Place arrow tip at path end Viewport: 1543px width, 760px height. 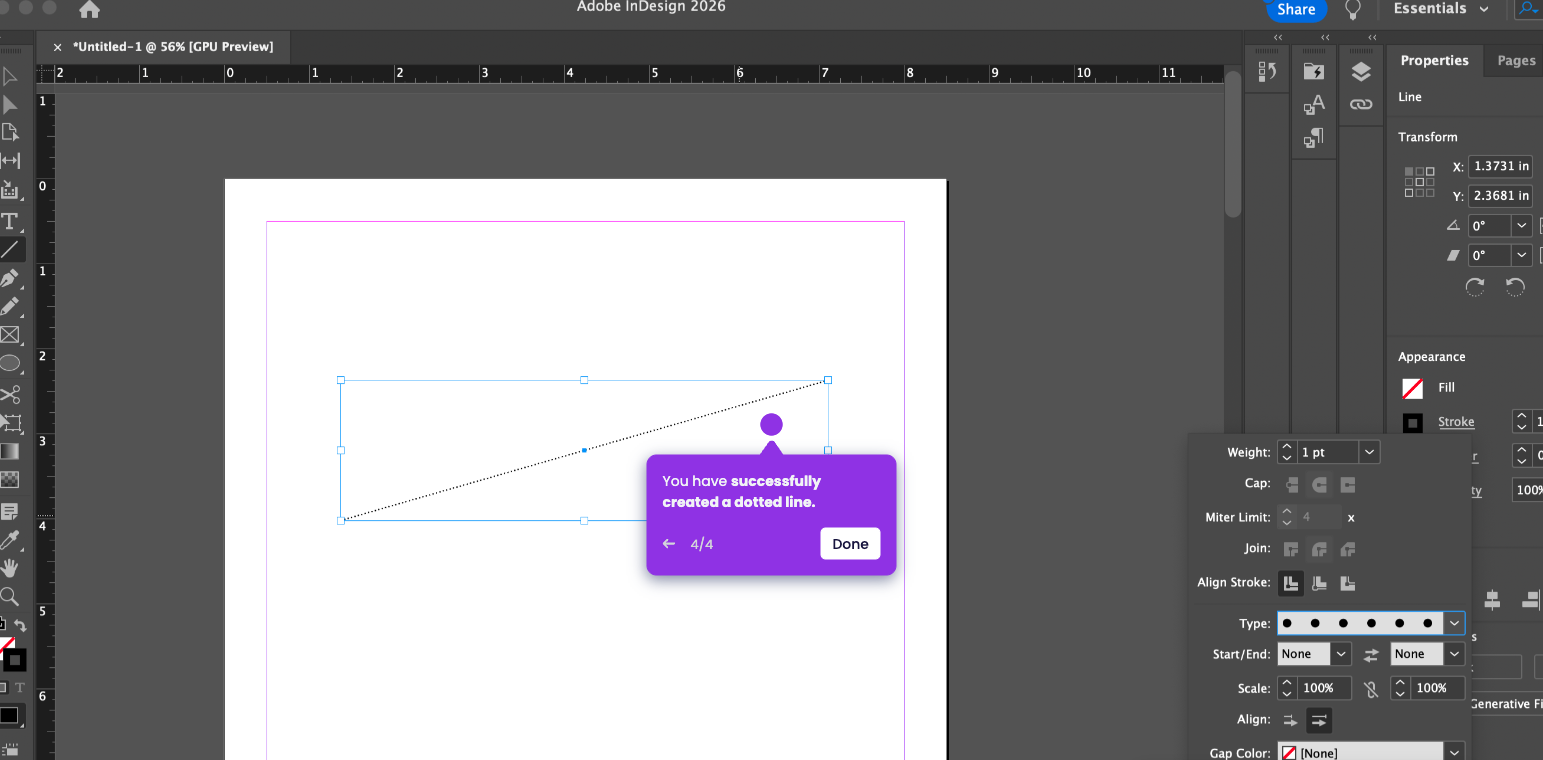[x=1319, y=720]
